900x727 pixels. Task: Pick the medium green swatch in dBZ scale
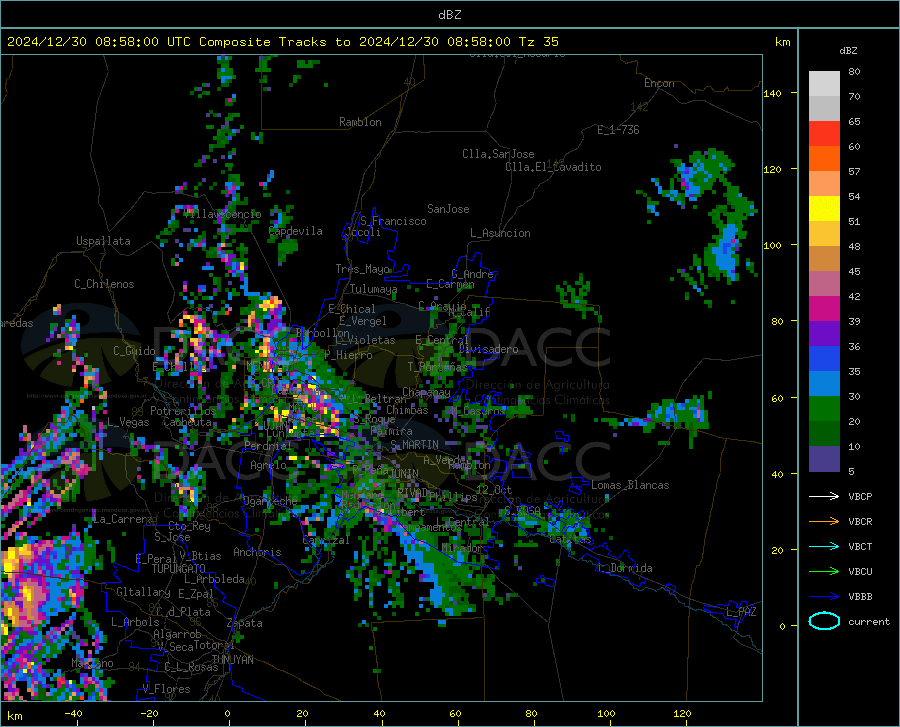tap(824, 409)
